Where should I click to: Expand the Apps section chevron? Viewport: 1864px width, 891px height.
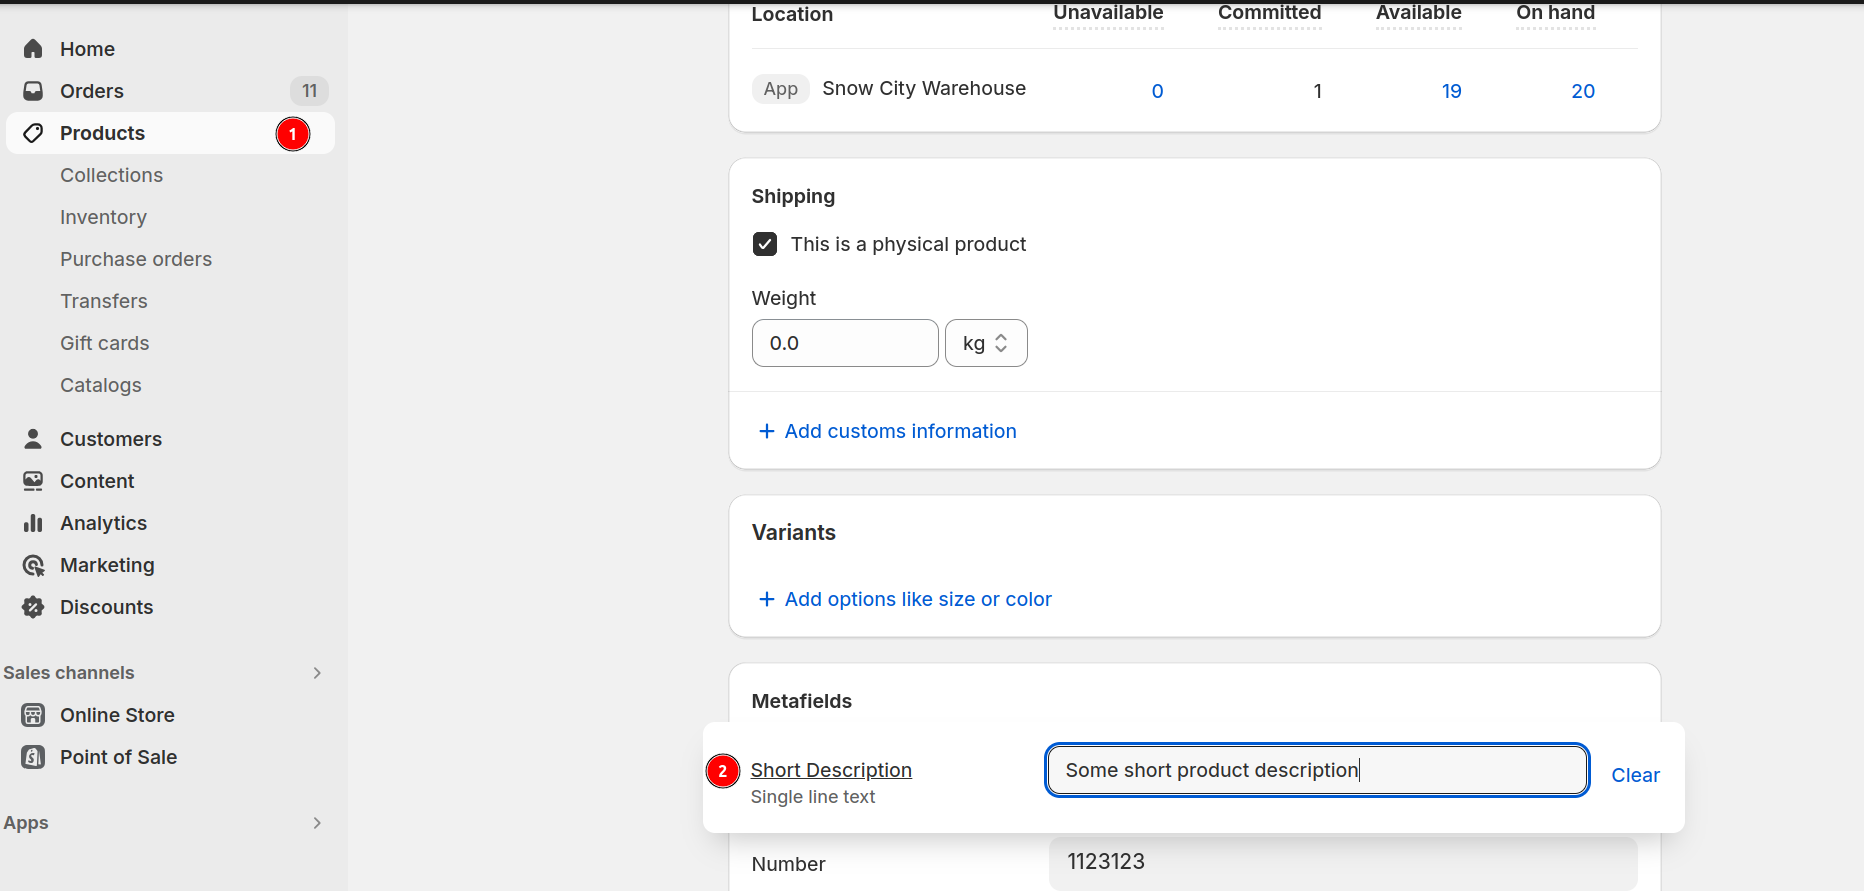[317, 823]
